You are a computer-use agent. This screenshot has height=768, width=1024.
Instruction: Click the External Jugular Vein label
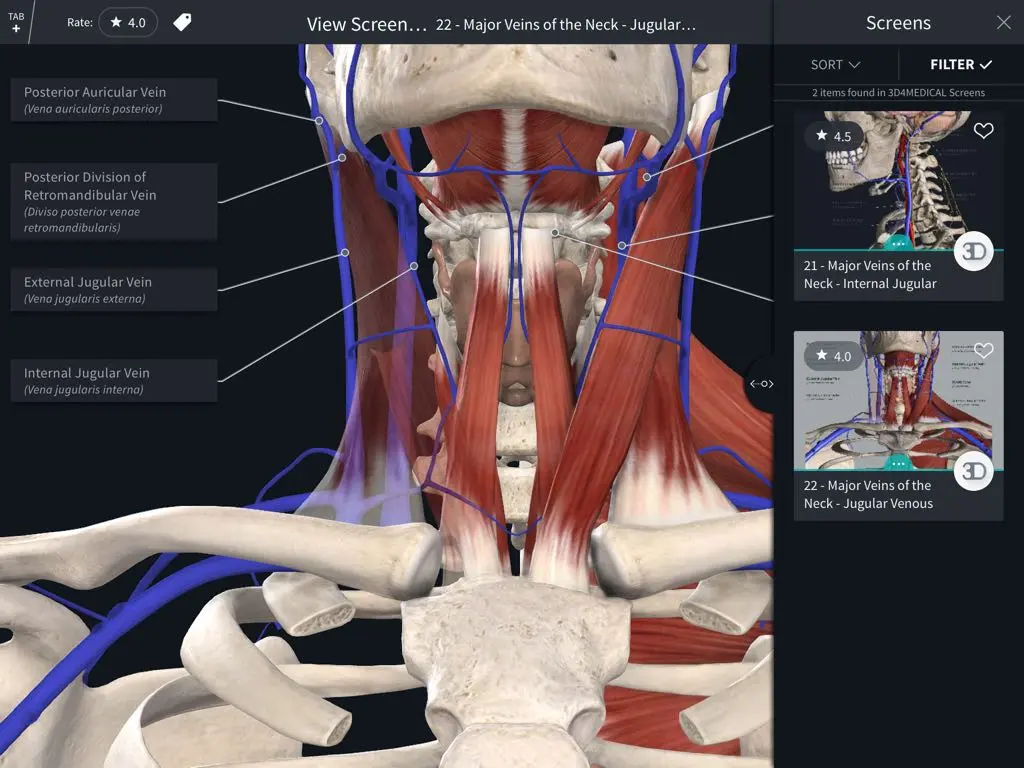(x=113, y=288)
